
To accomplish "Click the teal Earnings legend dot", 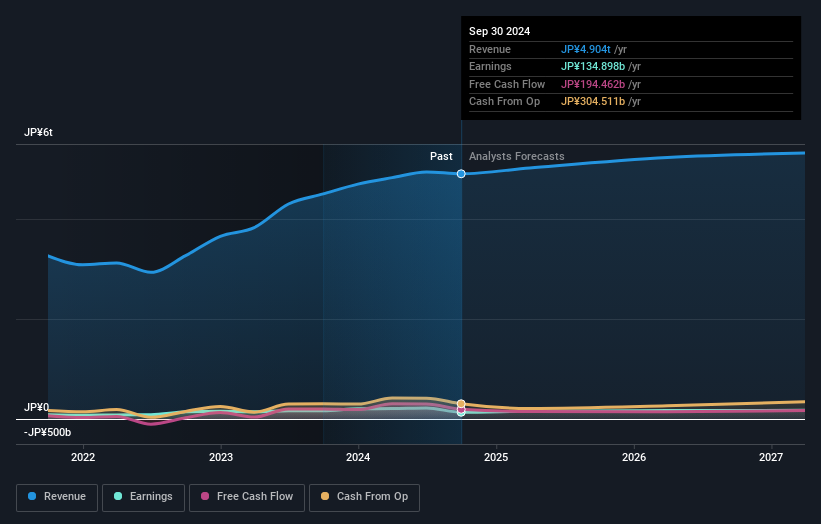I will click(x=118, y=496).
